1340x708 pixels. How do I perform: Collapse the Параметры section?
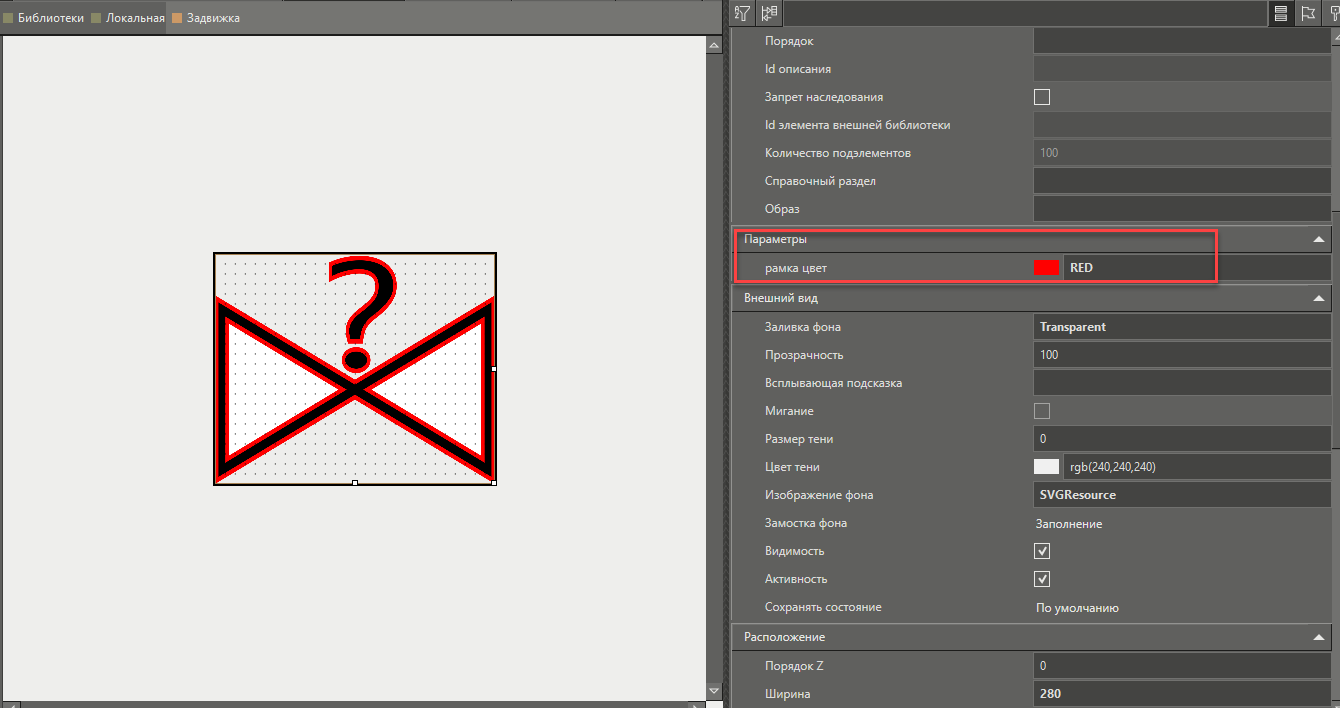pos(1317,239)
